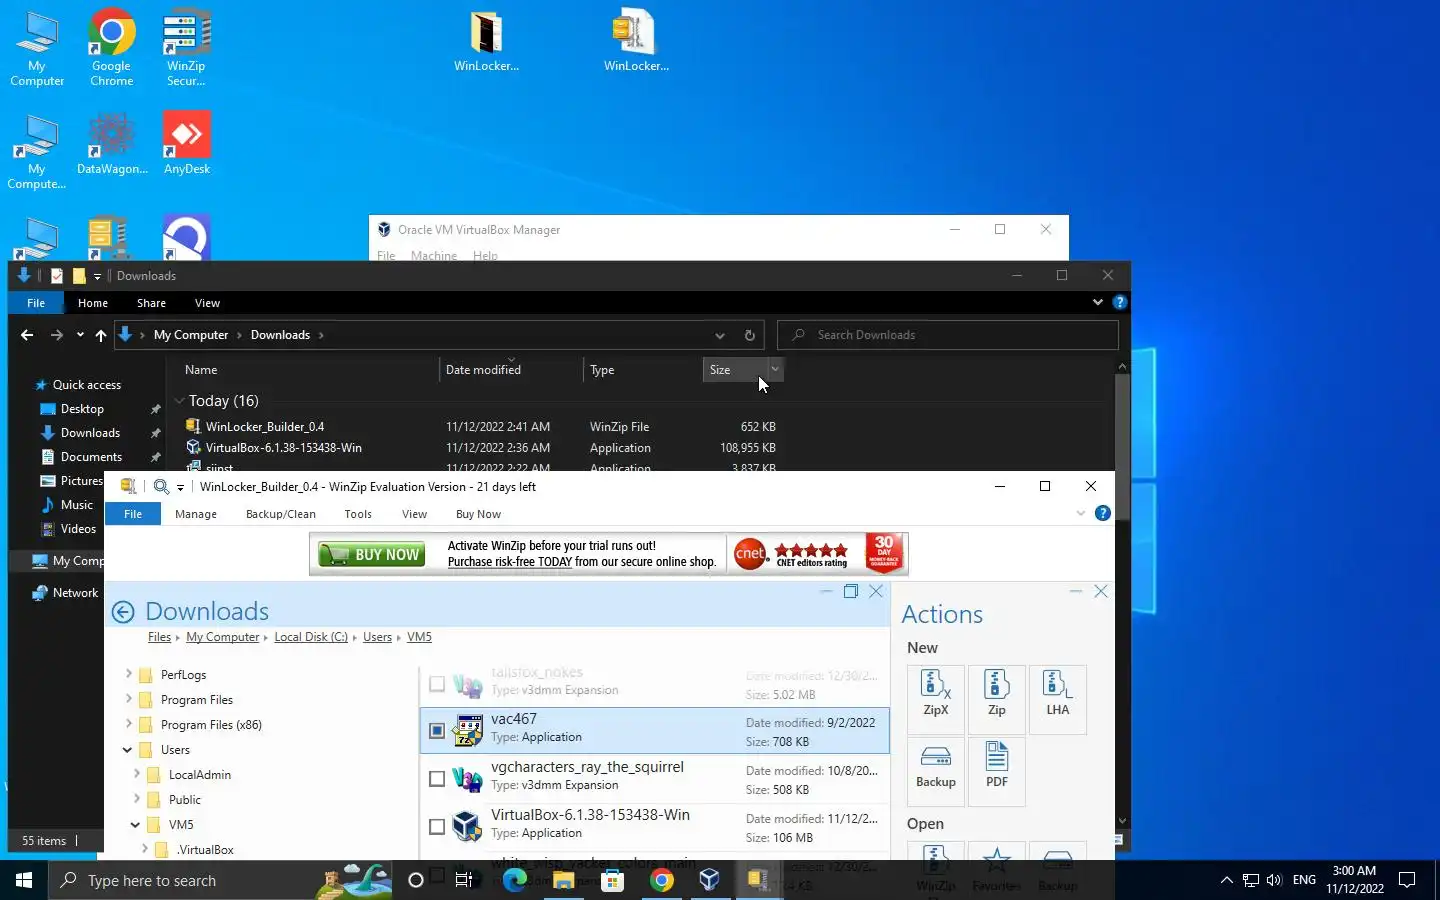Go up one level in File Explorer

[101, 335]
